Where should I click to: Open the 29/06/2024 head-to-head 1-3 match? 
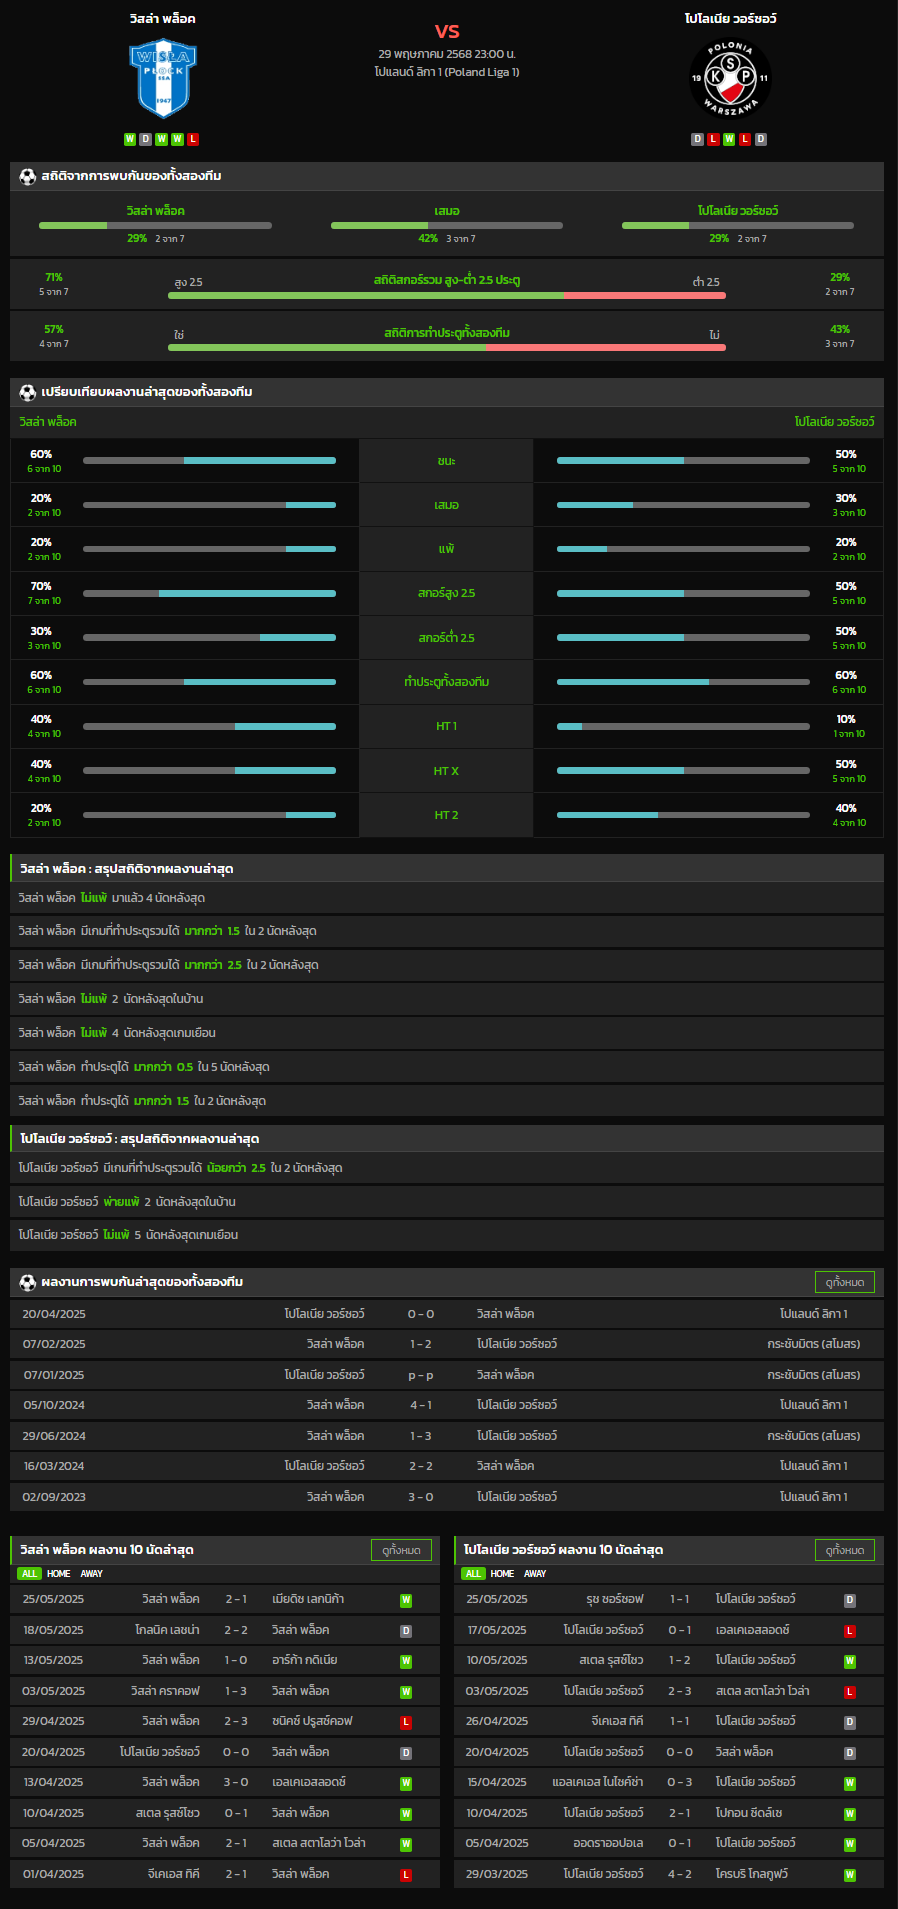(x=447, y=1436)
